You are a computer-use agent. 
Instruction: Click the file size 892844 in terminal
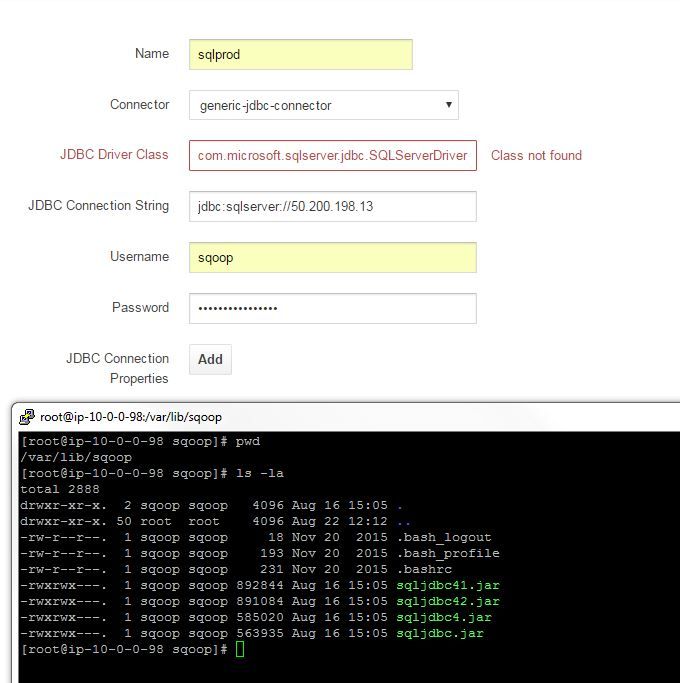[260, 585]
